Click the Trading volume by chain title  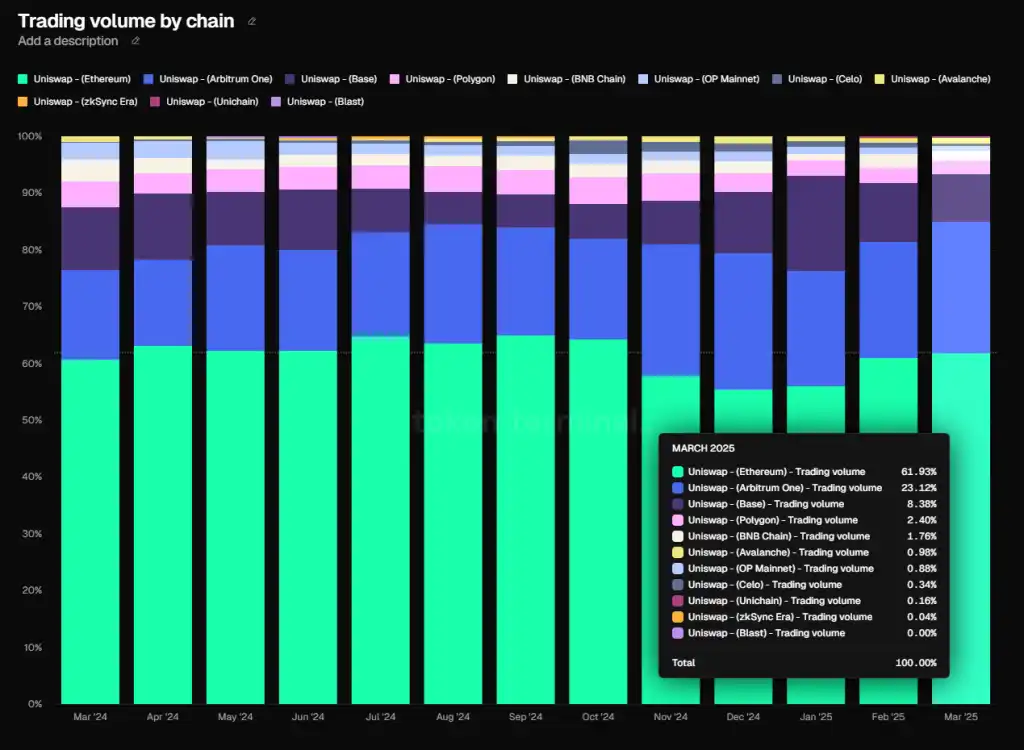coord(126,21)
